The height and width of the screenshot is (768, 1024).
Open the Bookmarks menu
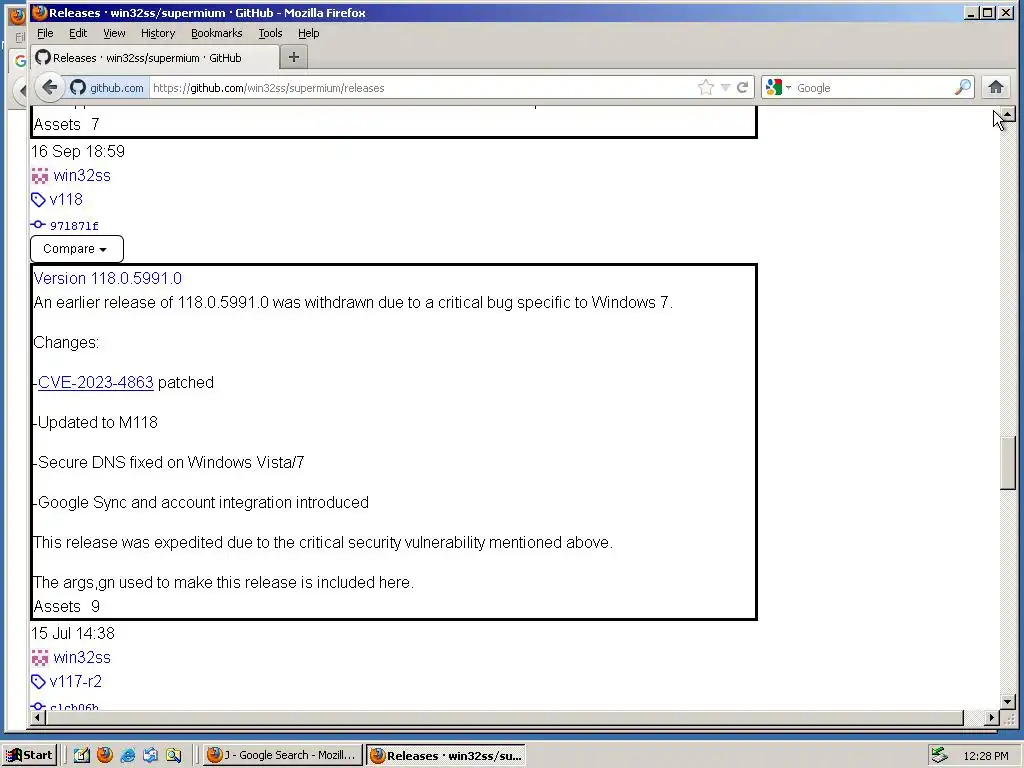tap(216, 33)
